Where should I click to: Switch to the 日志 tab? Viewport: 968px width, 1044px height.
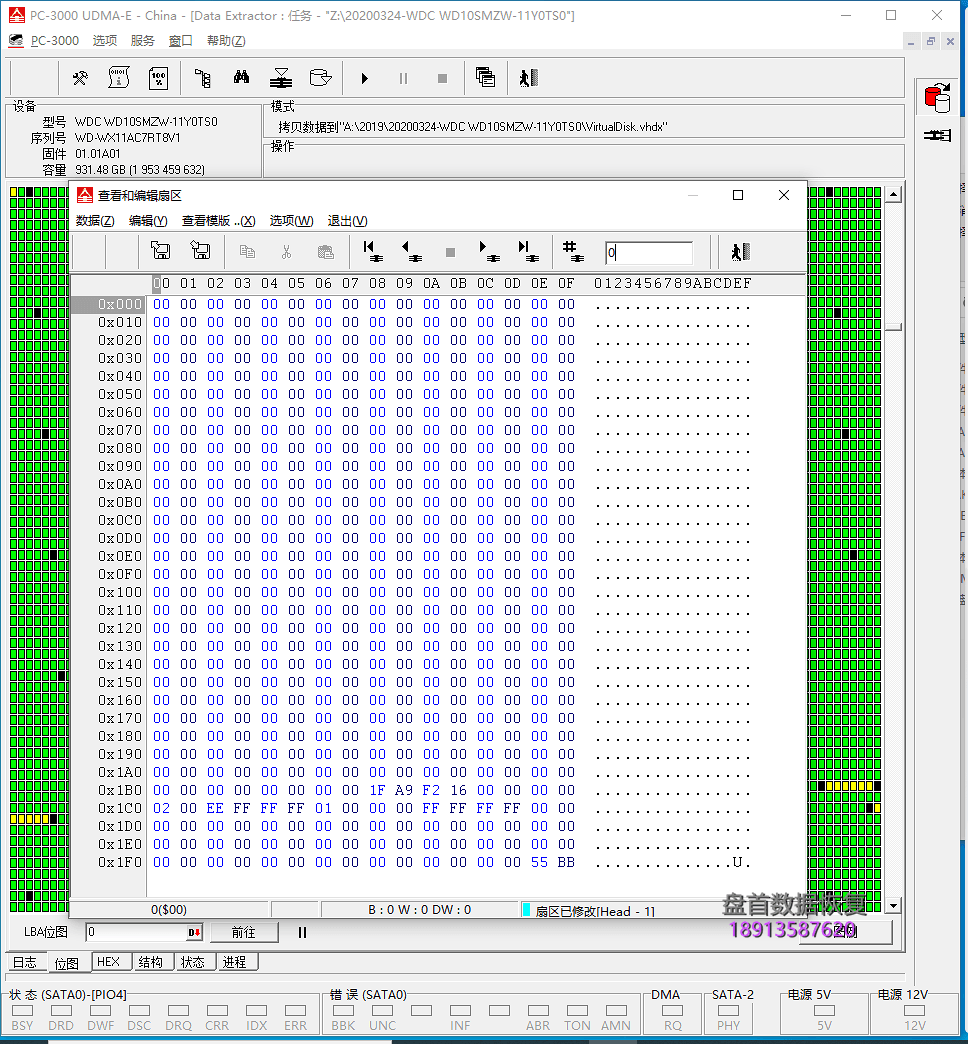pos(25,962)
